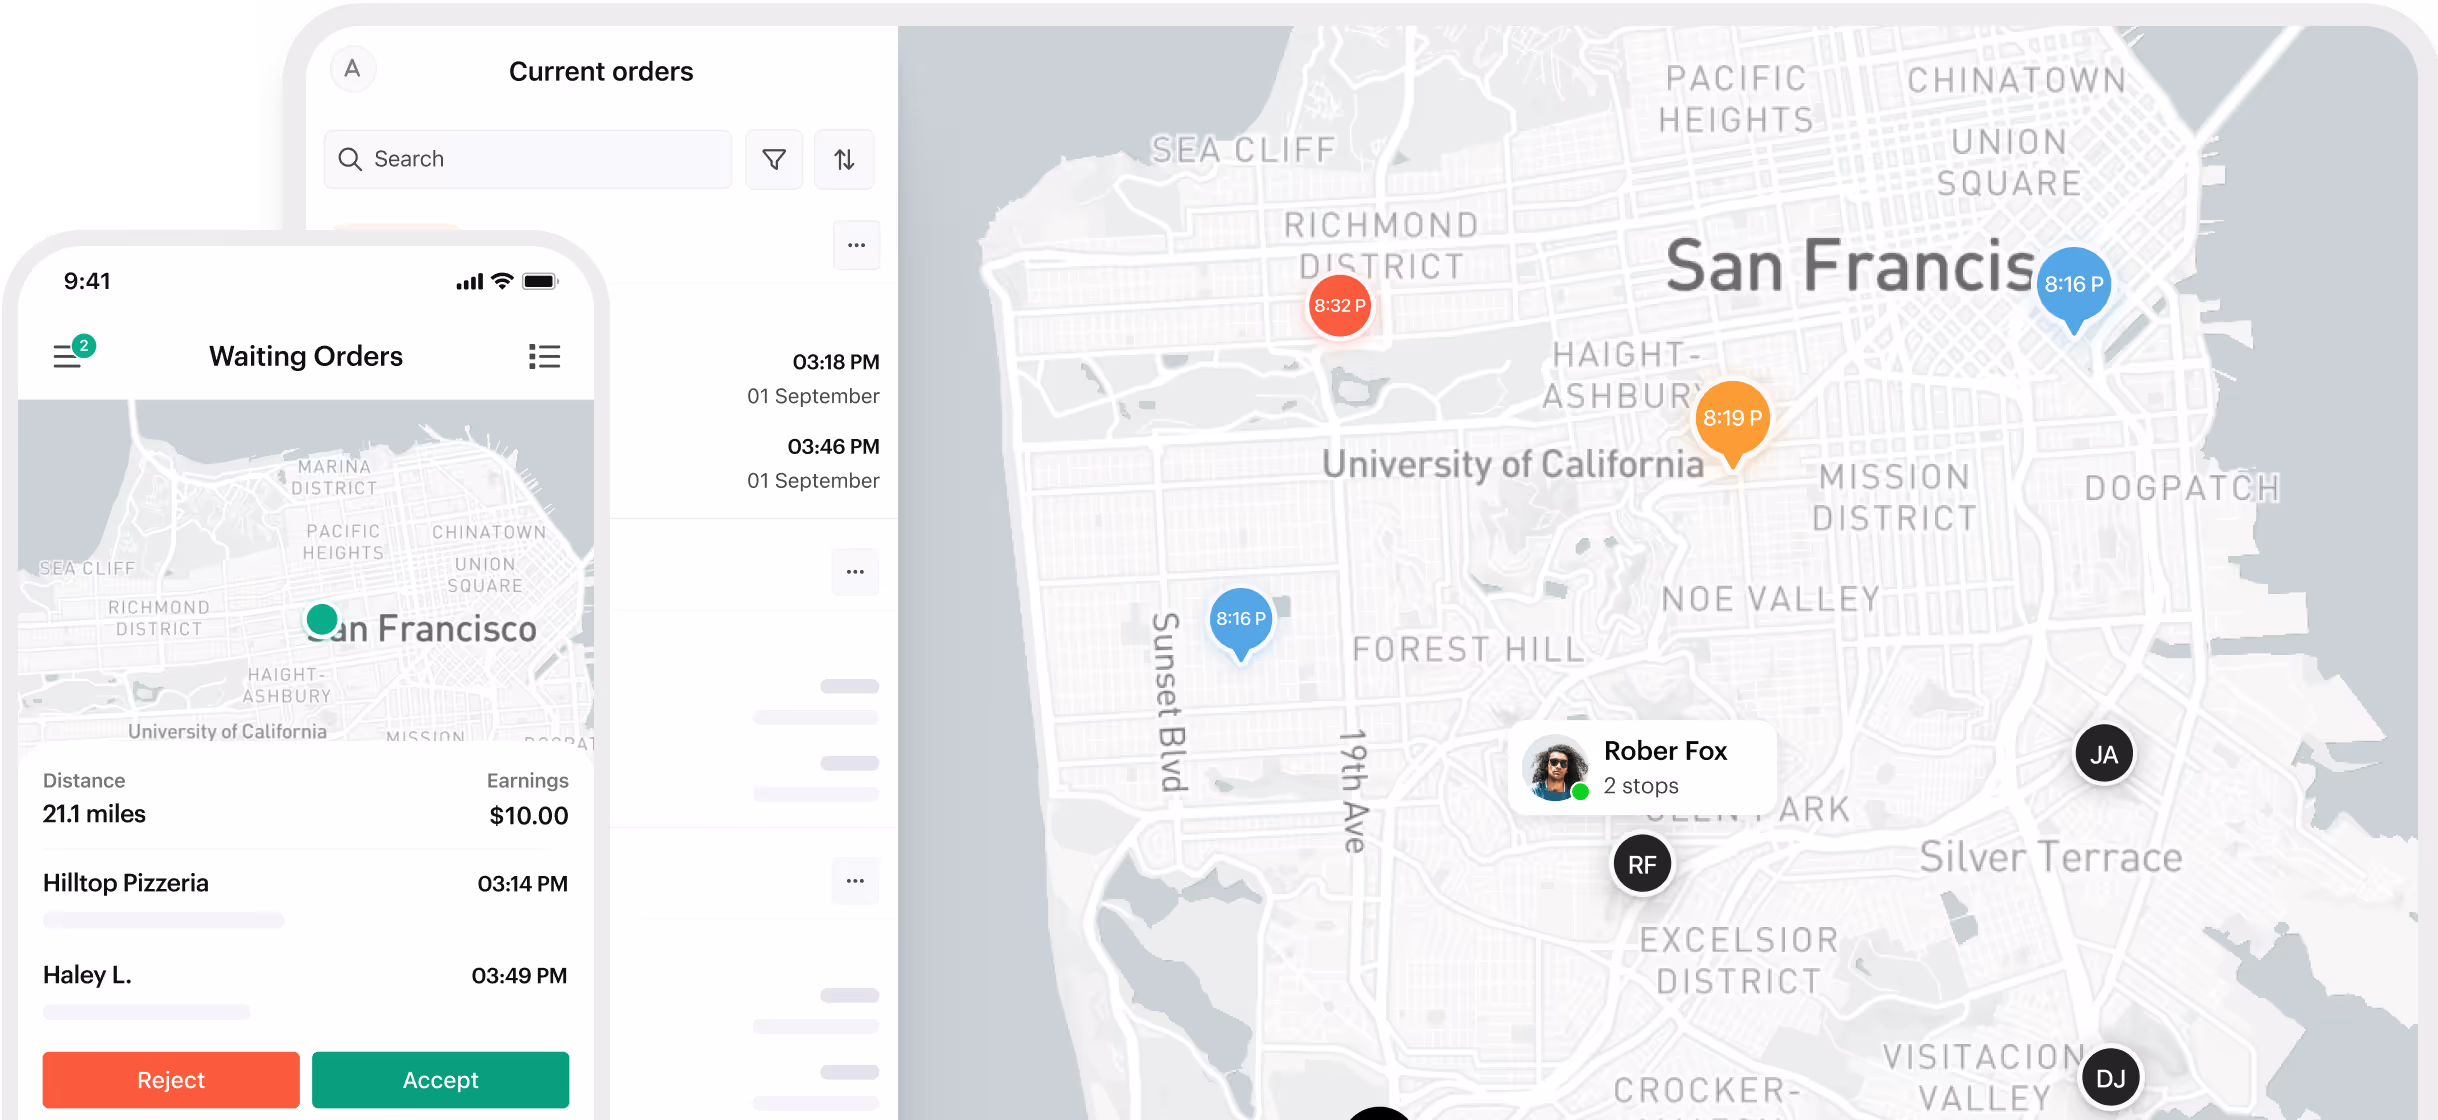Viewport: 2438px width, 1120px height.
Task: Focus the Search orders field
Action: pos(528,159)
